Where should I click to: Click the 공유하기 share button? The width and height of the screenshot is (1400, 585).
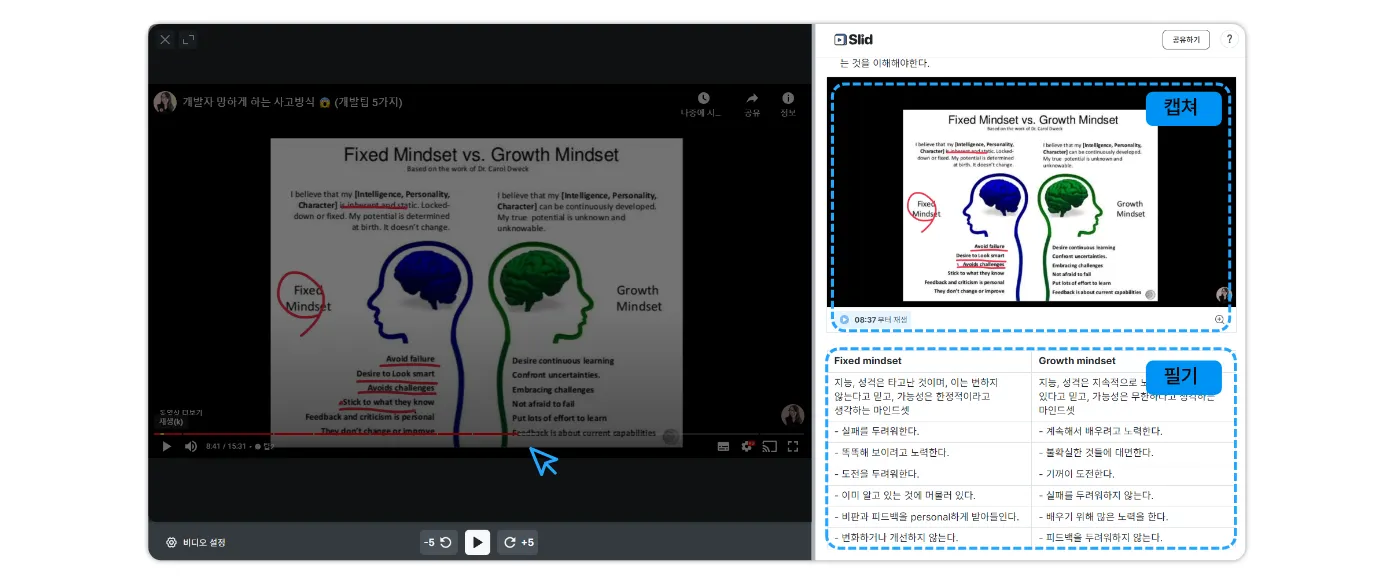click(1186, 40)
